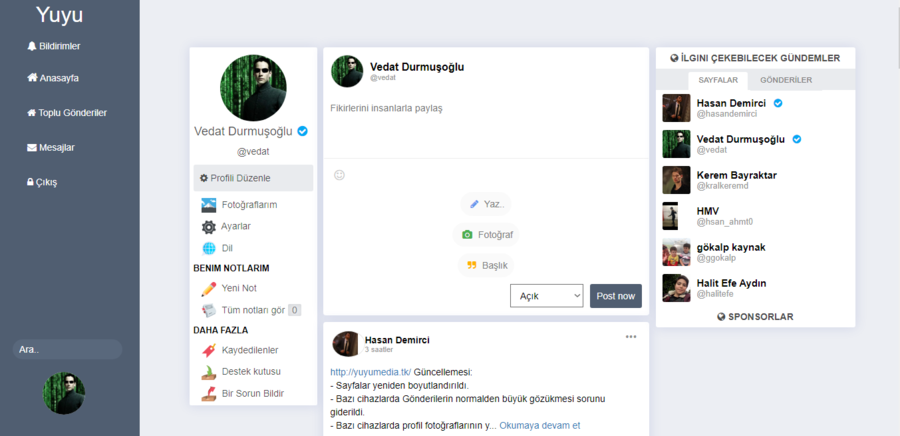Click the Destek kutusu icon
The image size is (900, 436).
click(209, 372)
